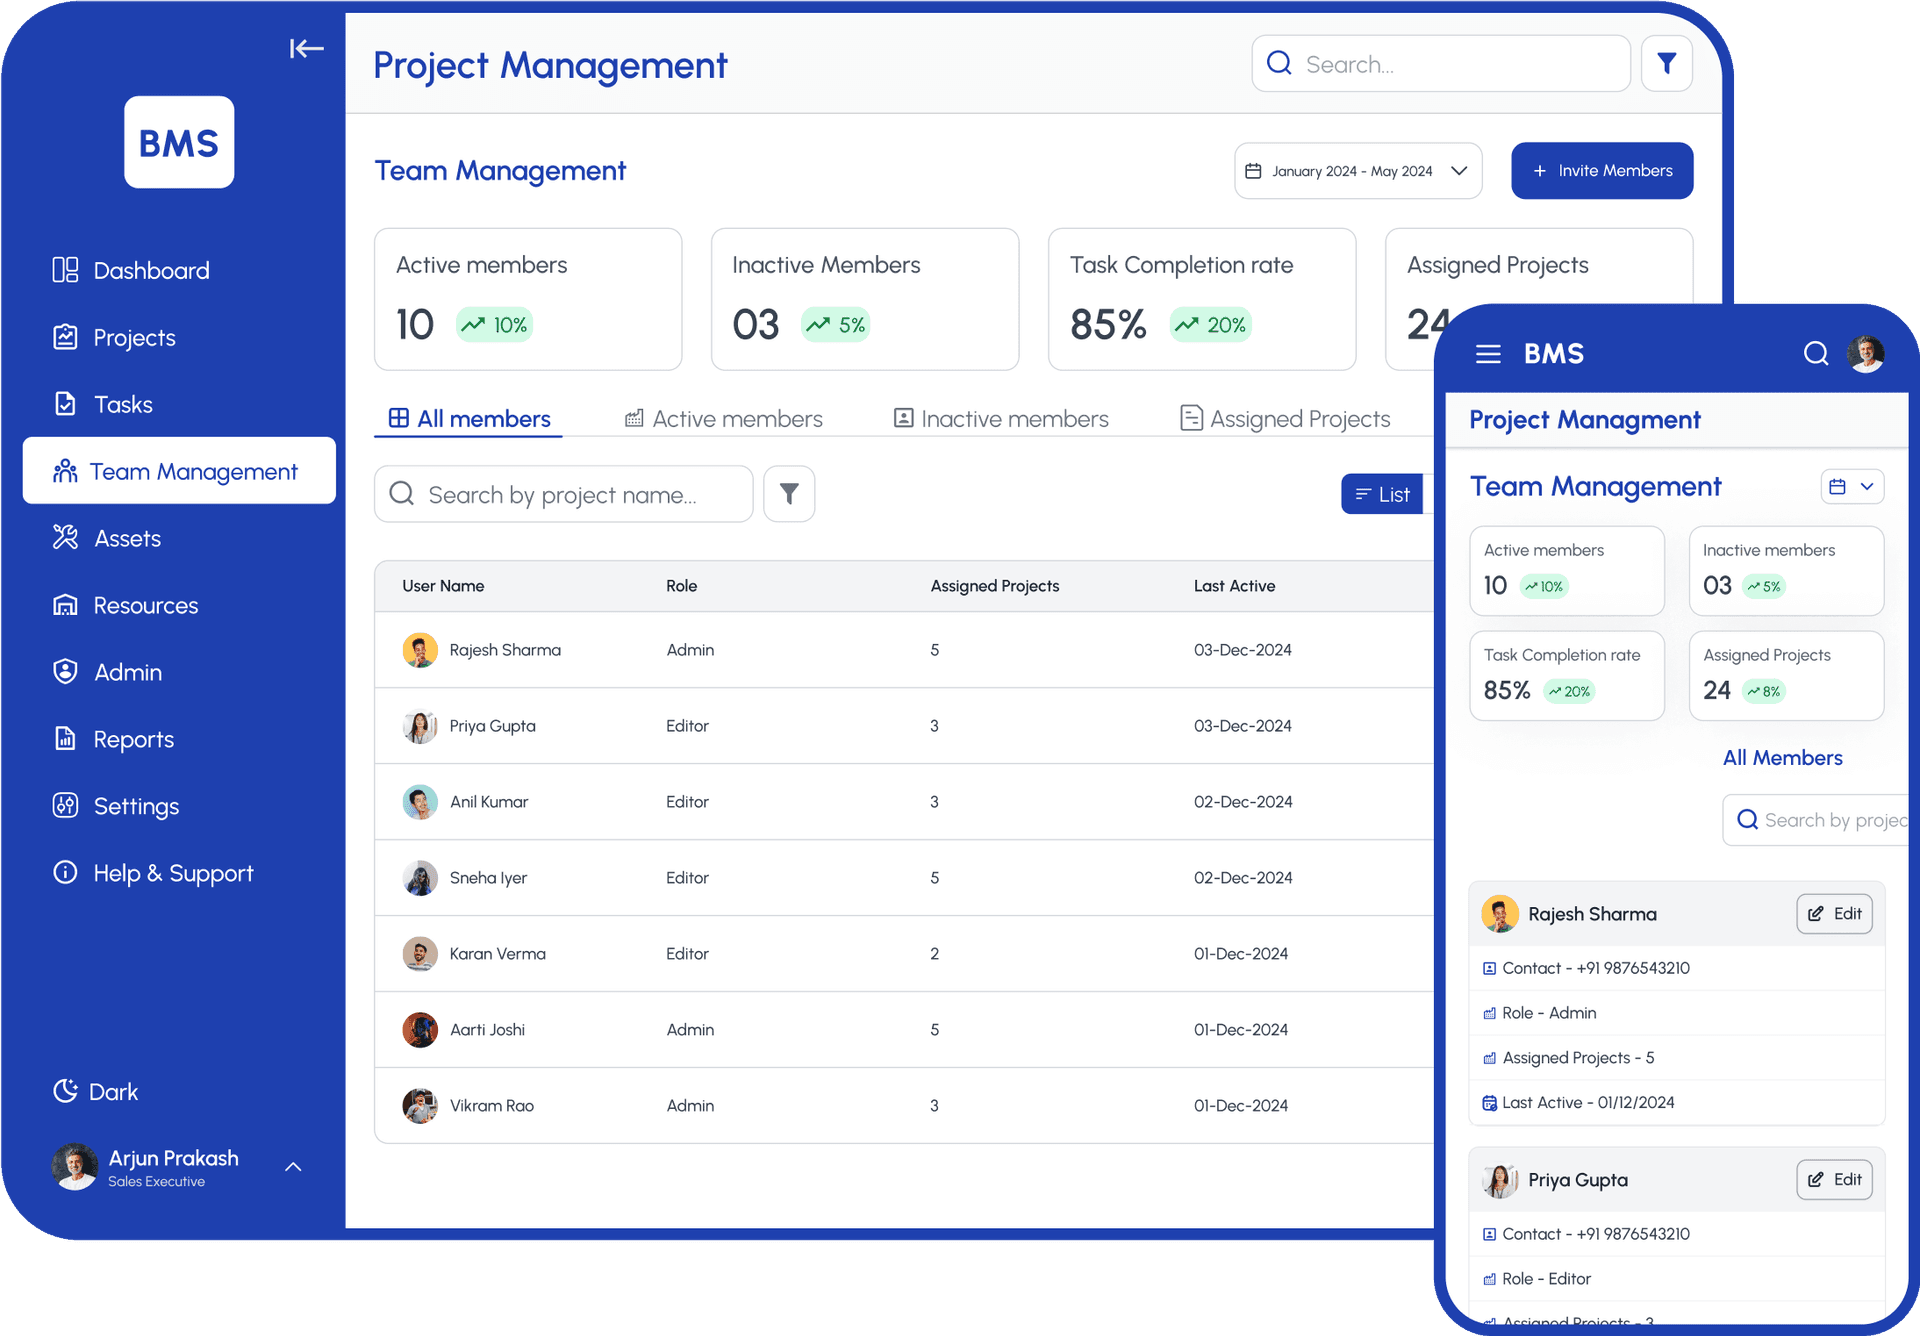Click the search by project name field
The width and height of the screenshot is (1920, 1336).
[x=563, y=493]
